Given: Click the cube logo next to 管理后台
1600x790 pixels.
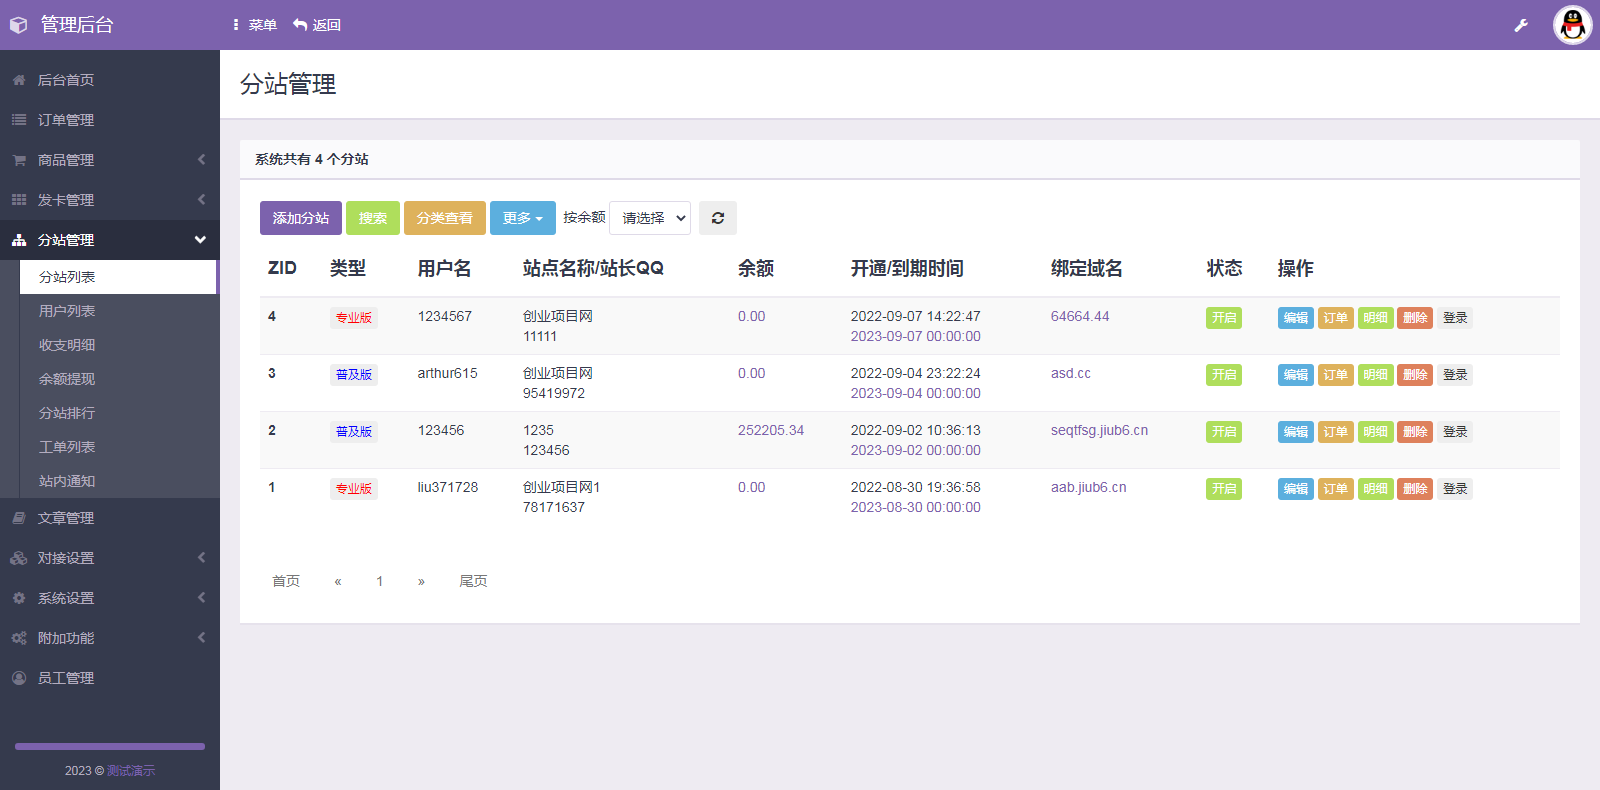Looking at the screenshot, I should click(18, 25).
